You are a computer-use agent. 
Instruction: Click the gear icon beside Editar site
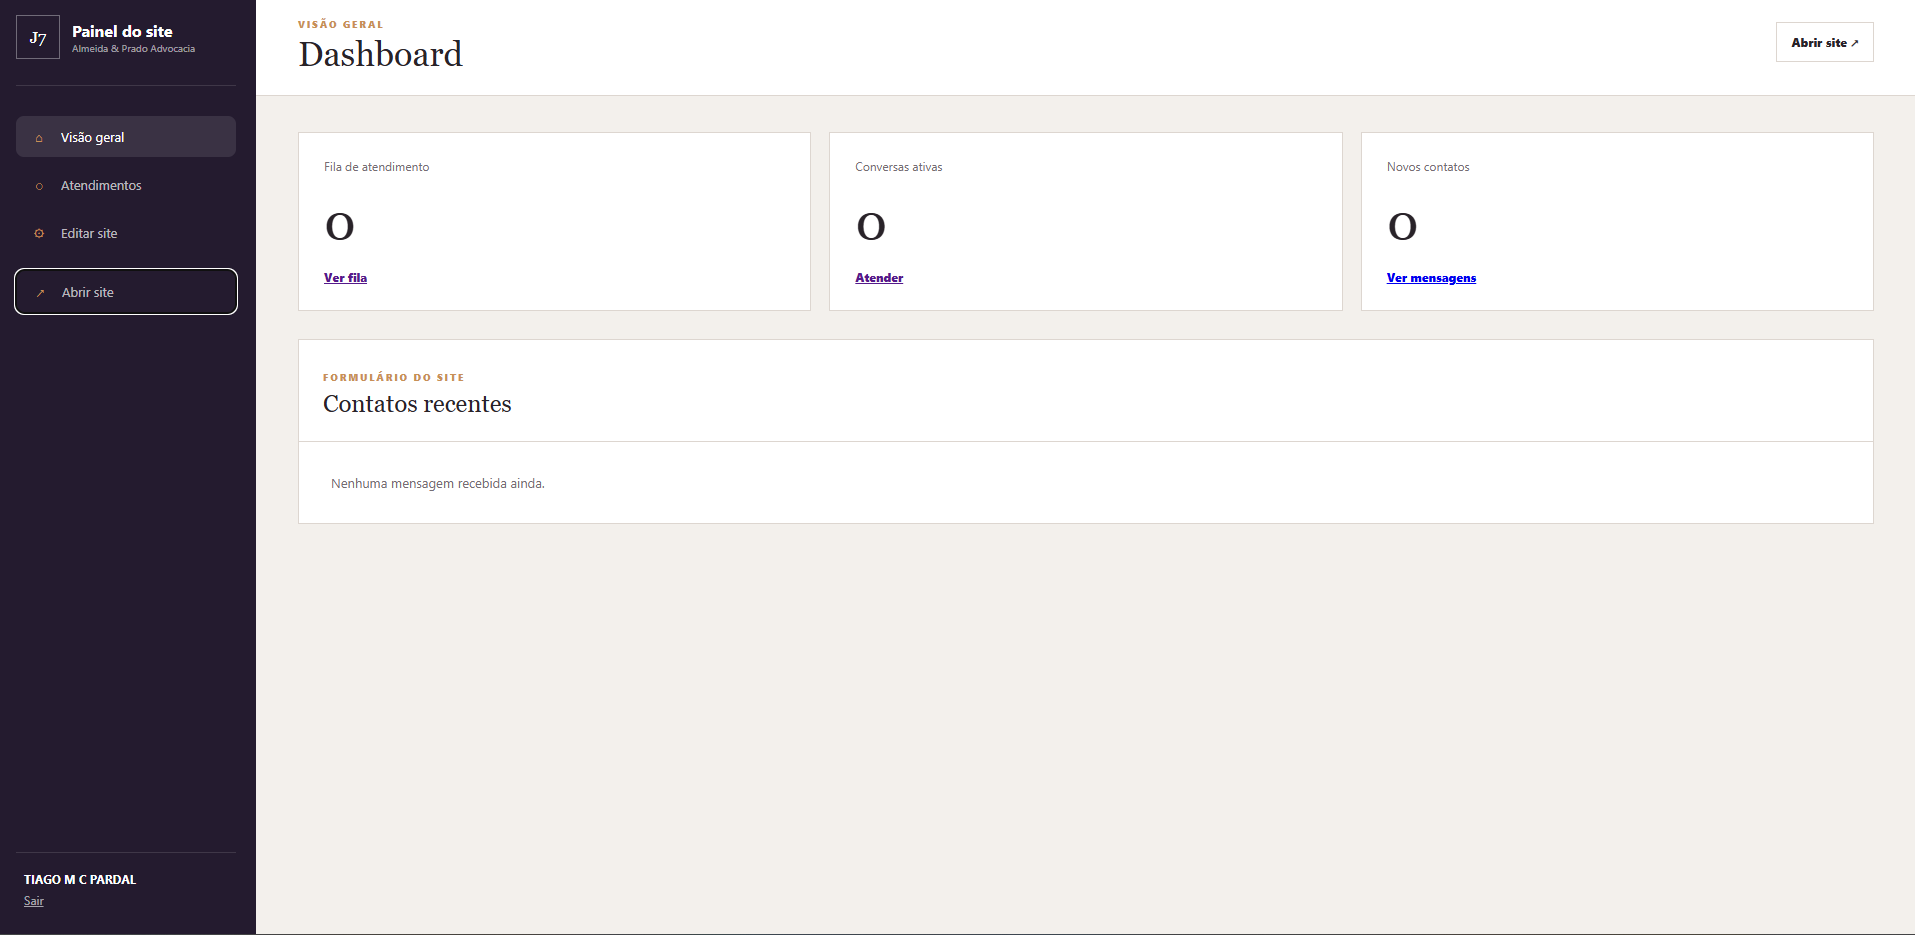[39, 234]
